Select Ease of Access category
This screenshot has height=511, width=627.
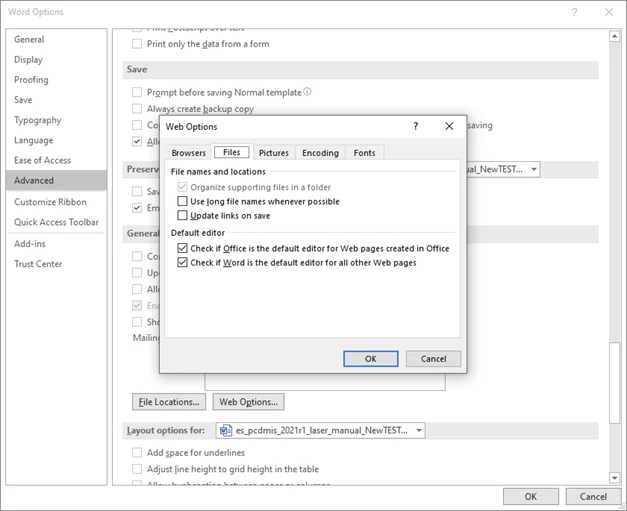coord(56,160)
